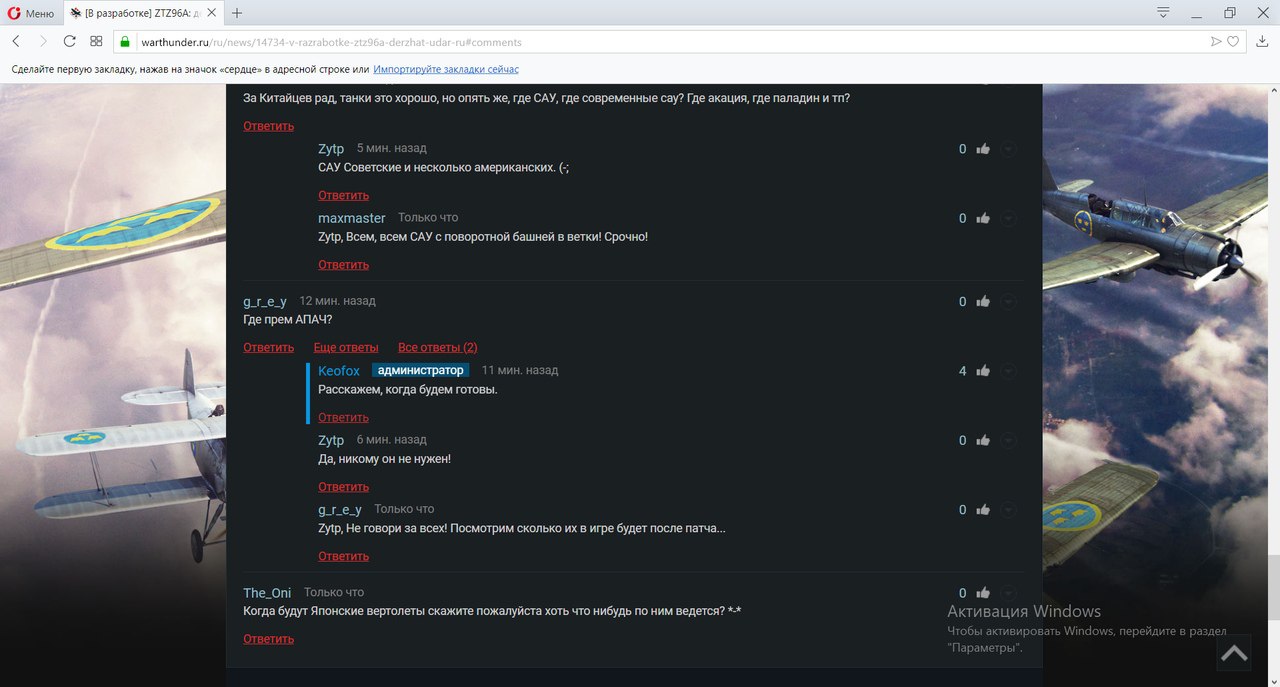The height and width of the screenshot is (687, 1280).
Task: Reply to maxmaster's comment
Action: tap(344, 265)
